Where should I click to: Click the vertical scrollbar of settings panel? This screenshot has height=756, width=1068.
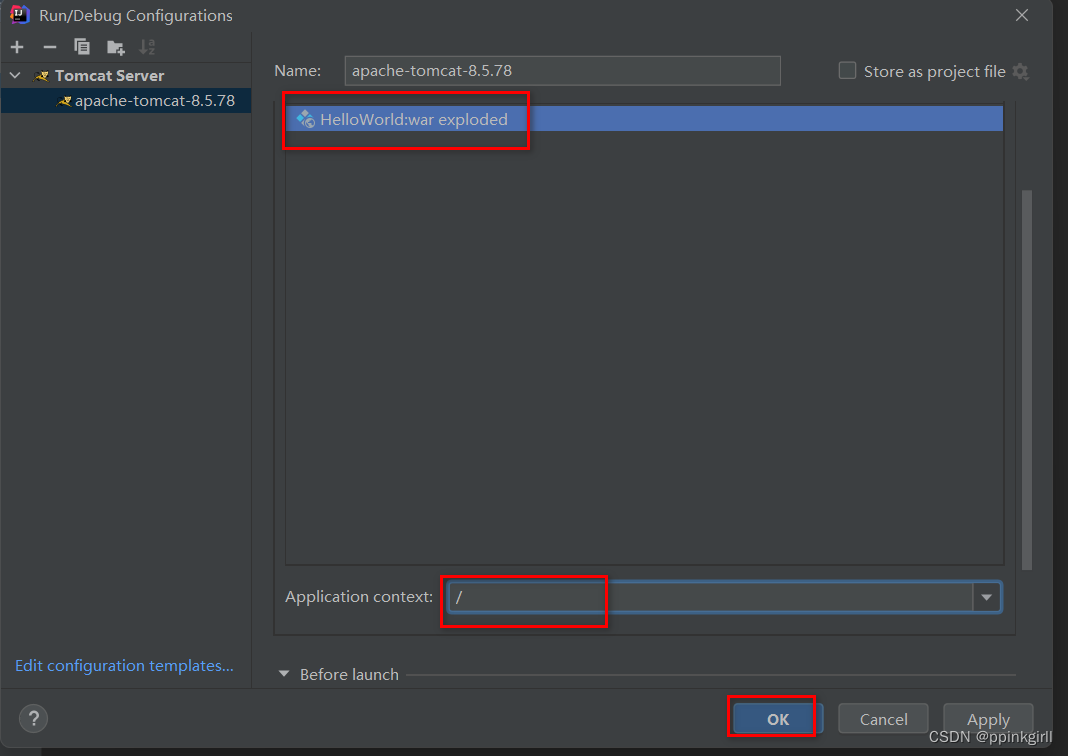click(x=1026, y=380)
